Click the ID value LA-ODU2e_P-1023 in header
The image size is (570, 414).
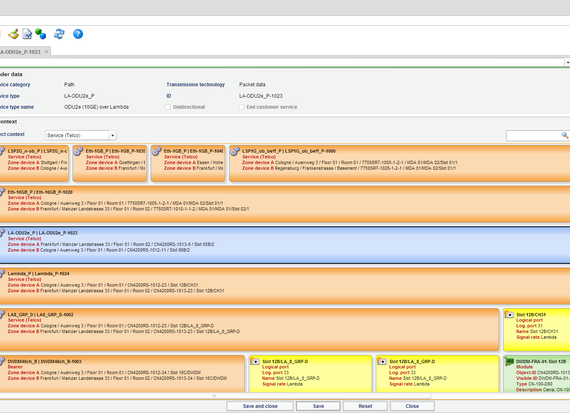261,96
